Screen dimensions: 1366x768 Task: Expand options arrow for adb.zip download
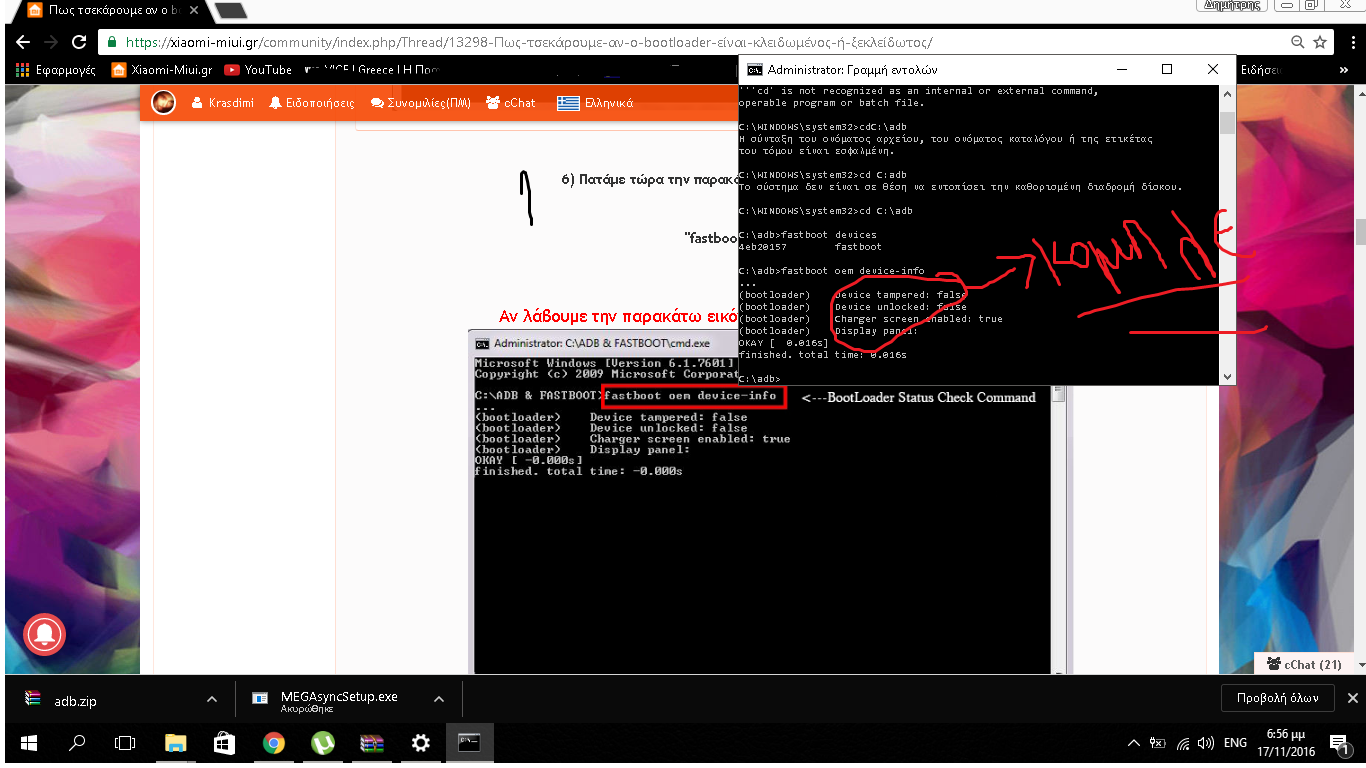pyautogui.click(x=211, y=700)
